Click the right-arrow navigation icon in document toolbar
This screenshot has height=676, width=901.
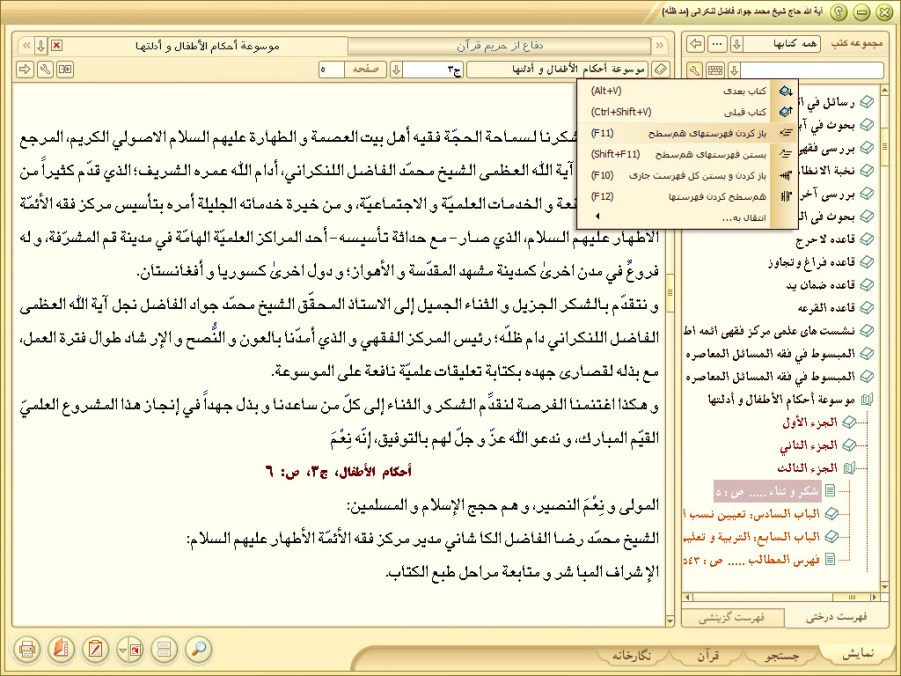pos(25,69)
